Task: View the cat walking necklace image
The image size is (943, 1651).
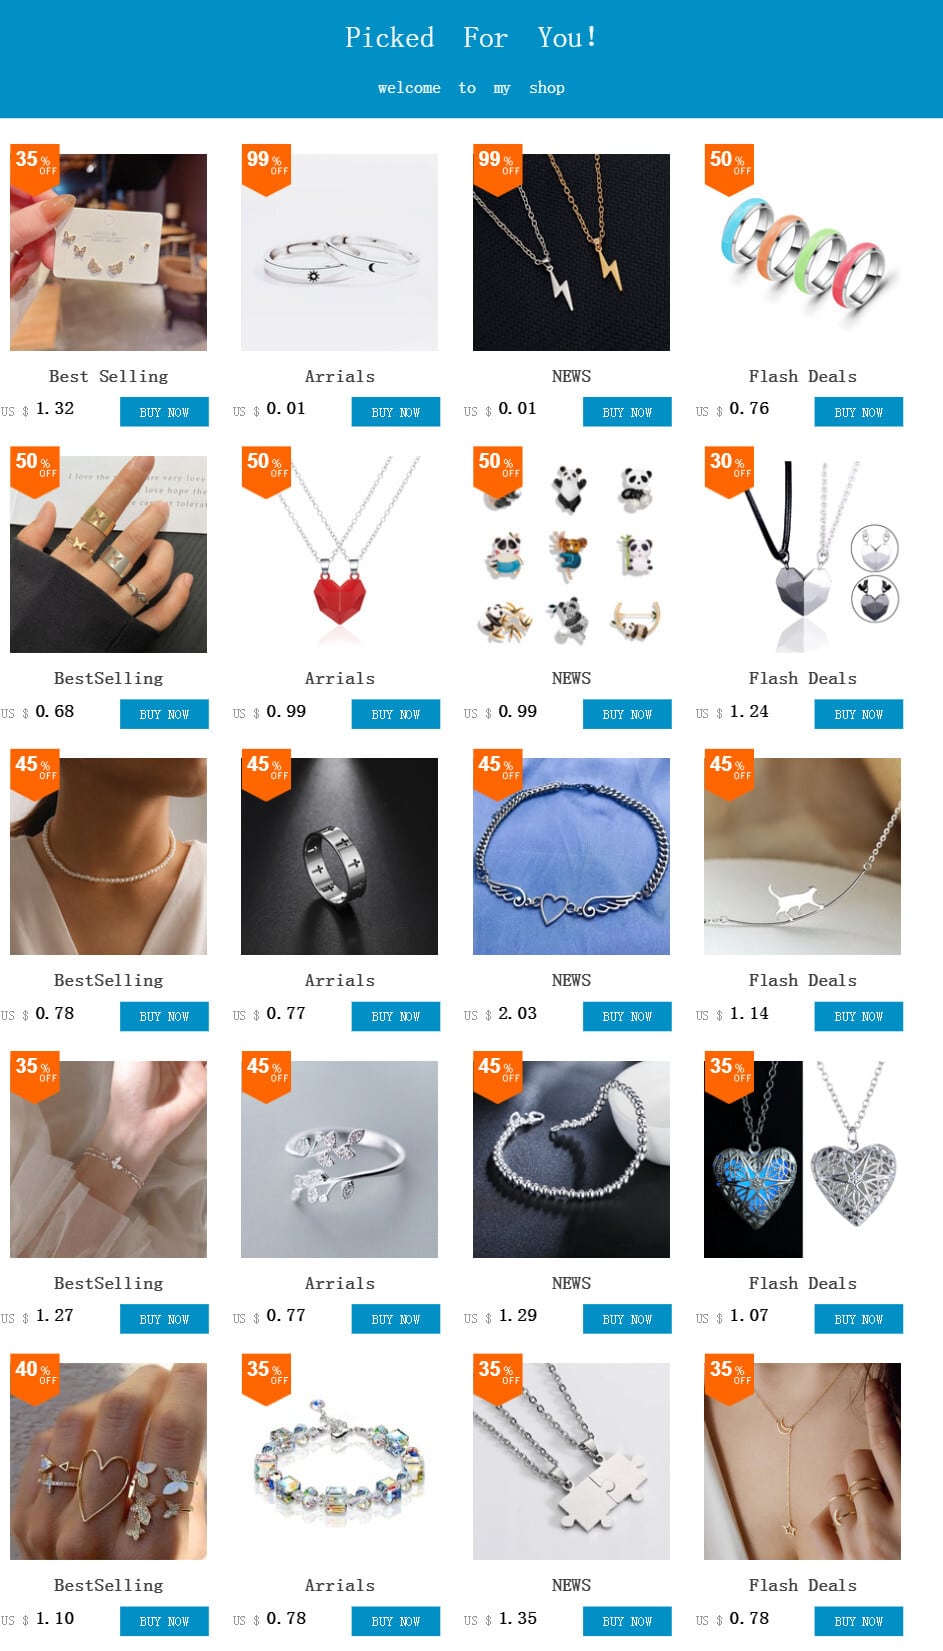Action: pyautogui.click(x=802, y=856)
